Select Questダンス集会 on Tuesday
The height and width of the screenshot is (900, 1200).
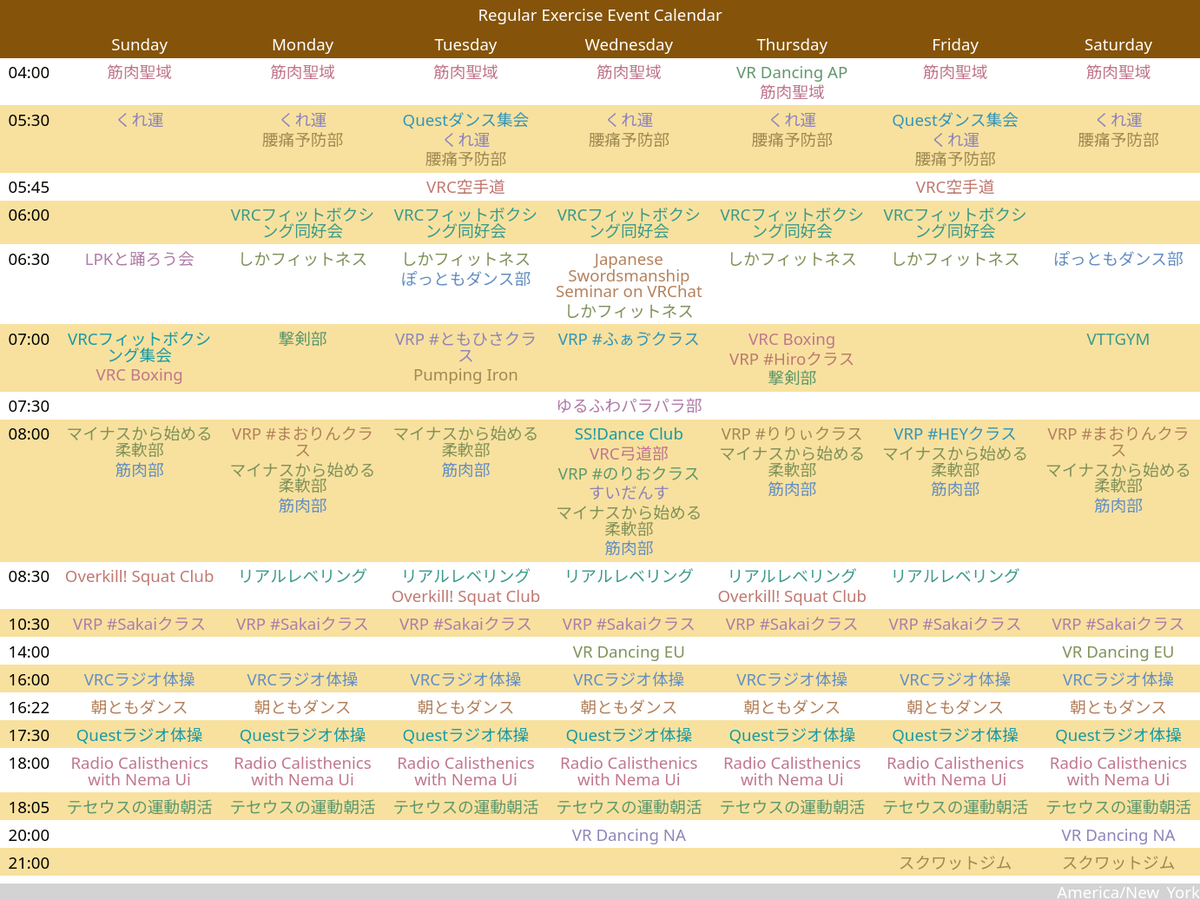pyautogui.click(x=466, y=120)
